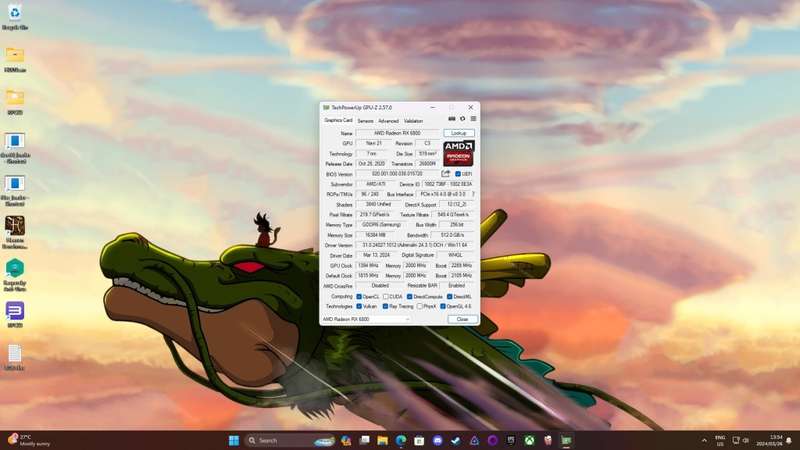
Task: Click the Driver Version value field
Action: (415, 245)
